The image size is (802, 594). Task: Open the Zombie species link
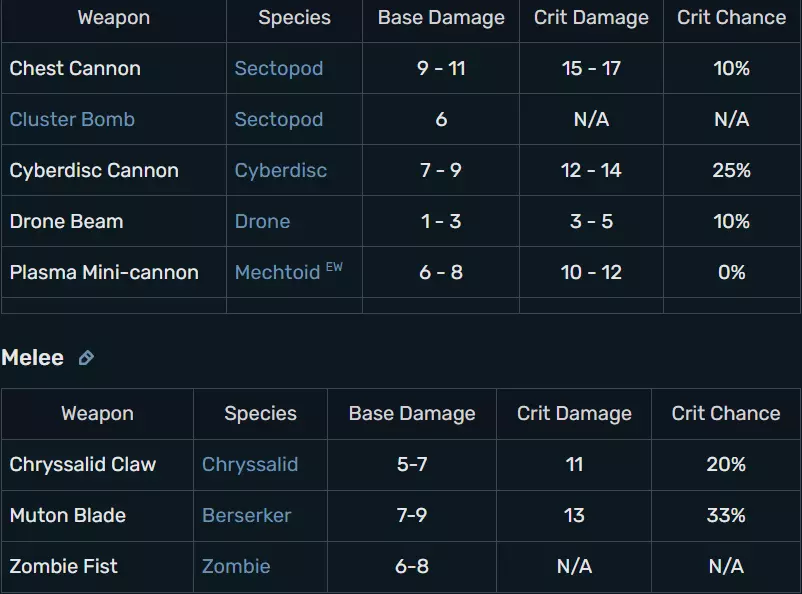point(236,567)
